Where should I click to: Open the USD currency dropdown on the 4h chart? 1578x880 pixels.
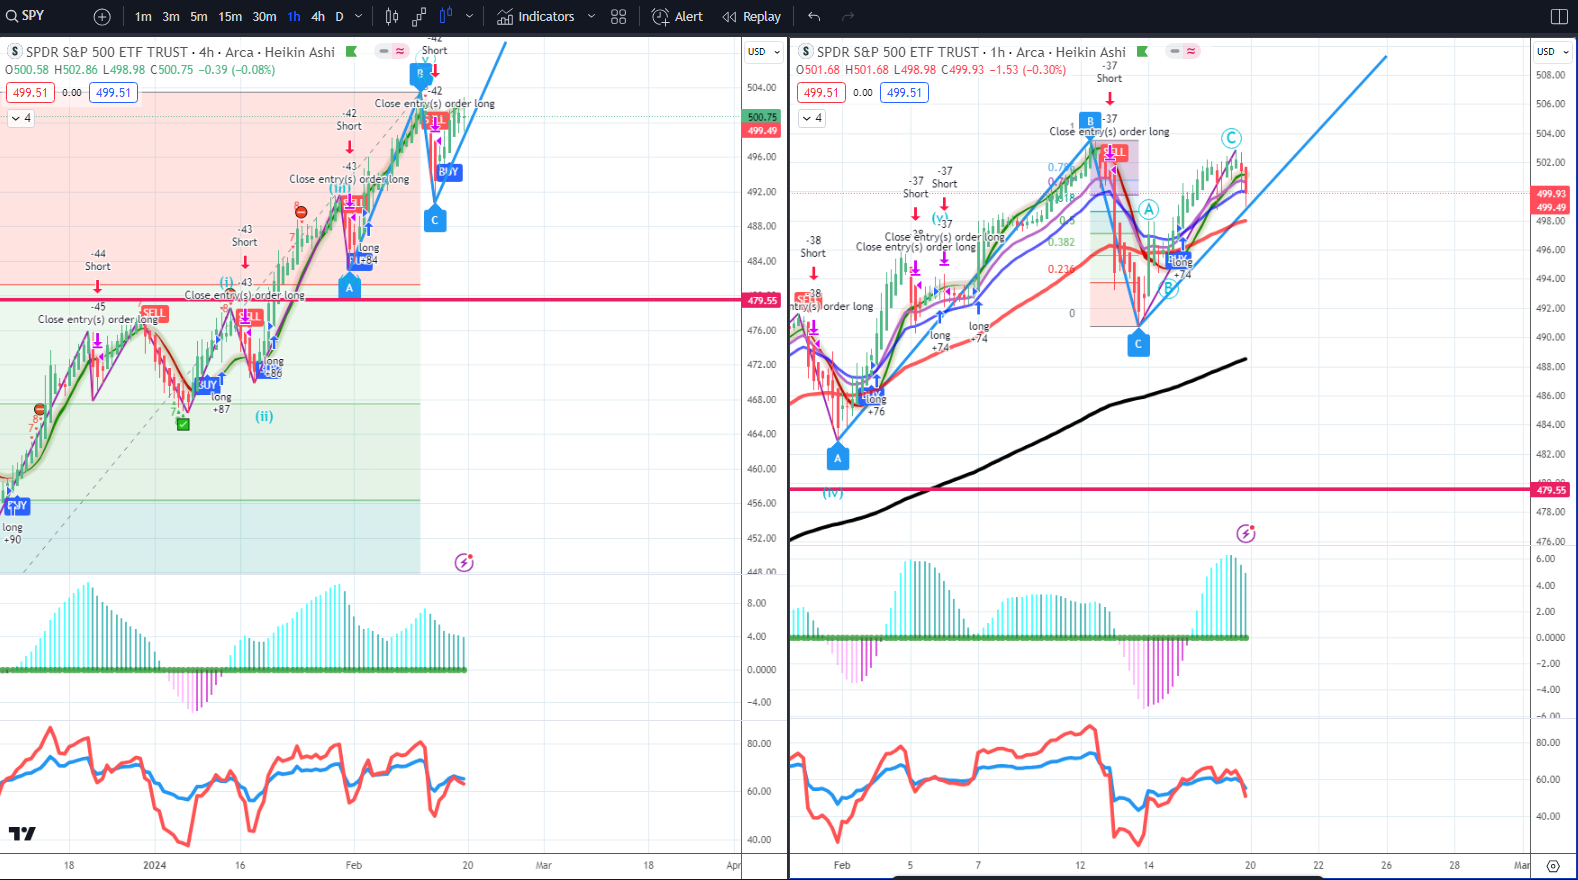[x=764, y=52]
